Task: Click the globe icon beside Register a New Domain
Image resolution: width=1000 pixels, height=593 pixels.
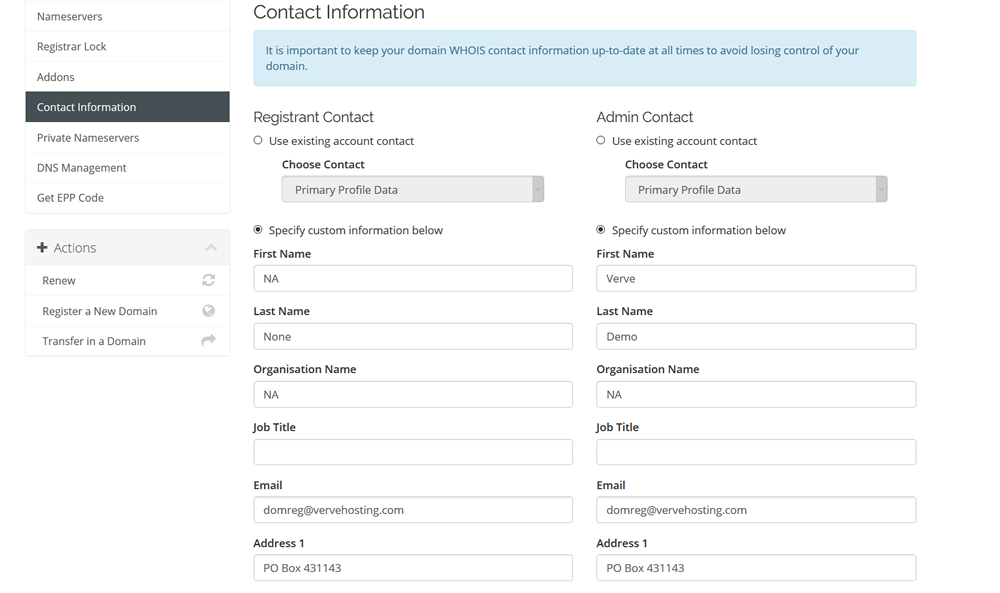Action: pos(209,311)
